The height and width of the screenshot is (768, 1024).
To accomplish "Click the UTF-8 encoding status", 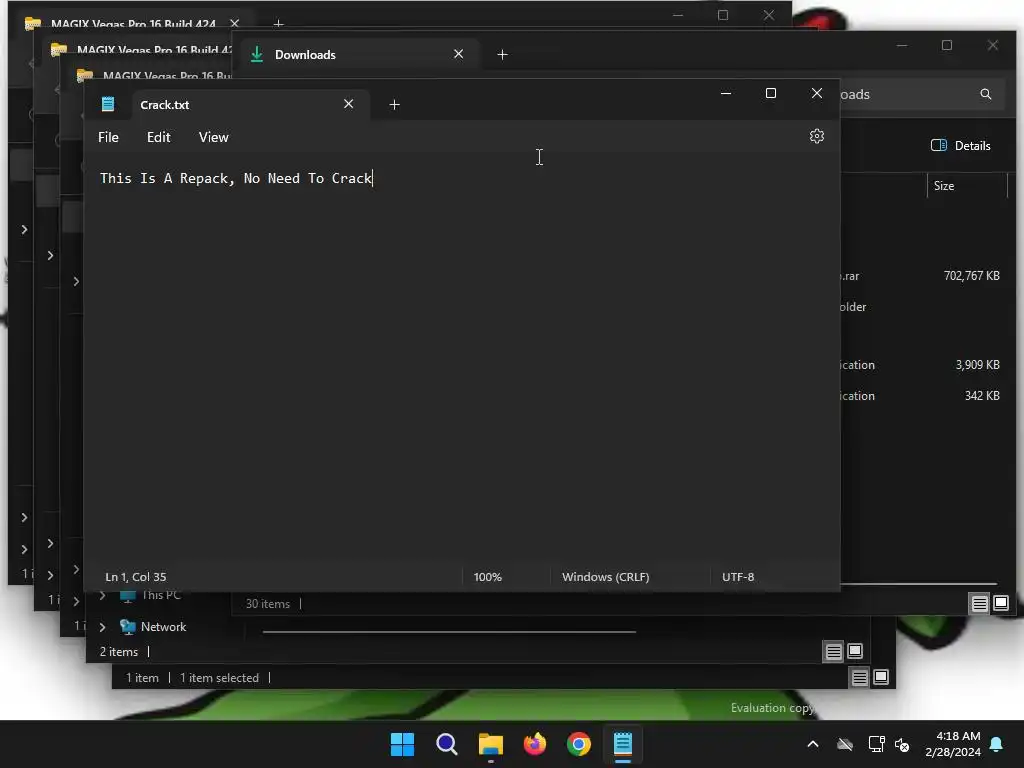I will point(738,577).
